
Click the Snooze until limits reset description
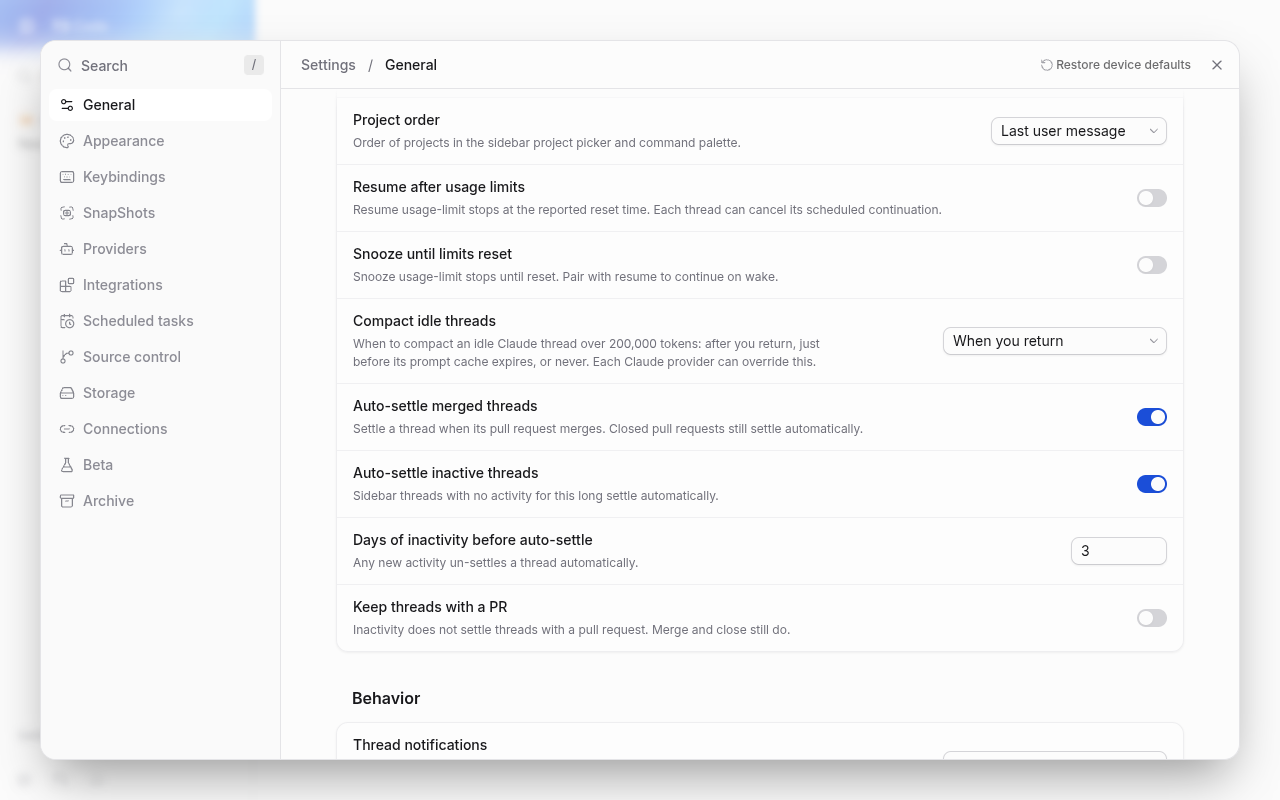[x=566, y=277]
